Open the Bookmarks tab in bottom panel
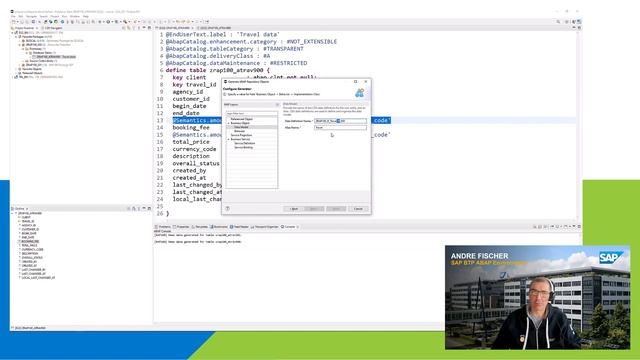640x360 pixels. tap(219, 227)
